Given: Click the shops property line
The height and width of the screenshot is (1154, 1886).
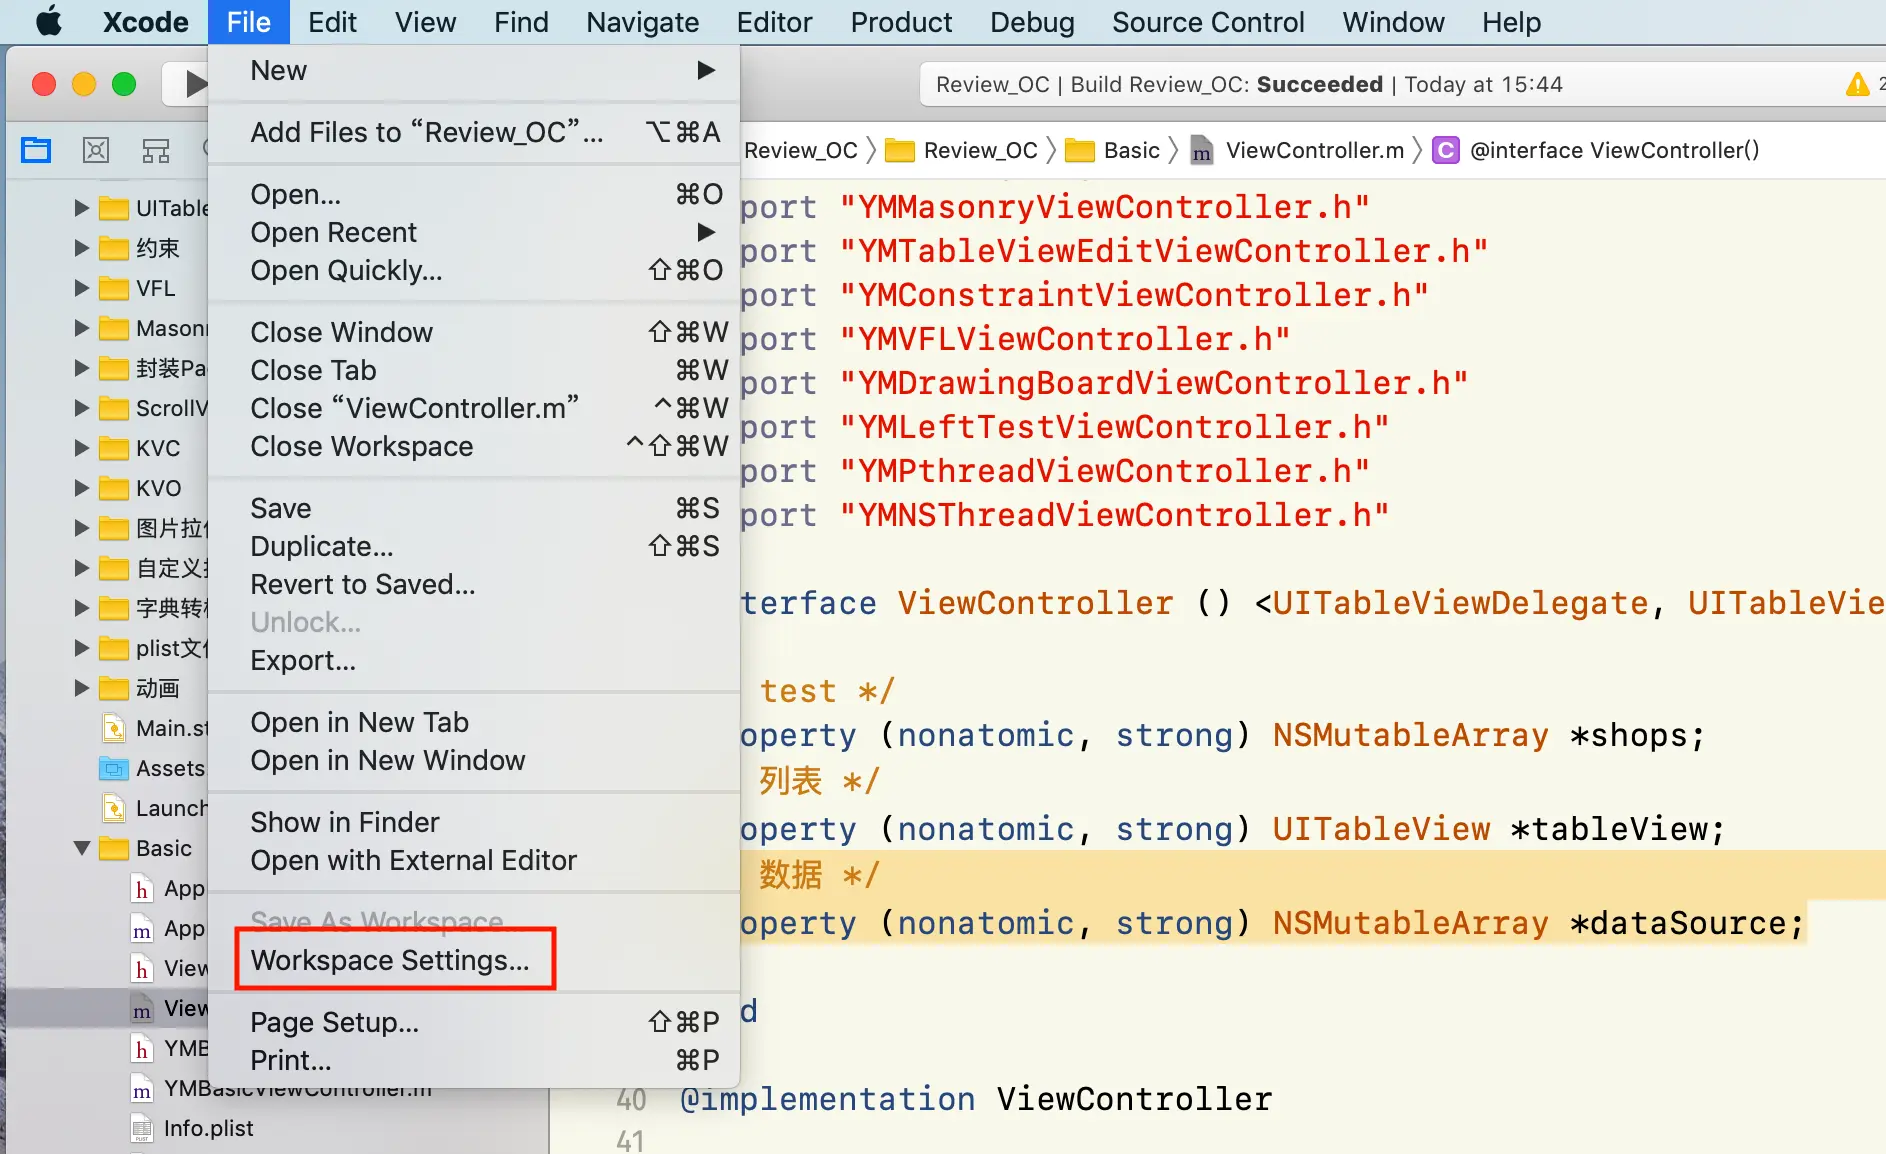Looking at the screenshot, I should [1222, 735].
